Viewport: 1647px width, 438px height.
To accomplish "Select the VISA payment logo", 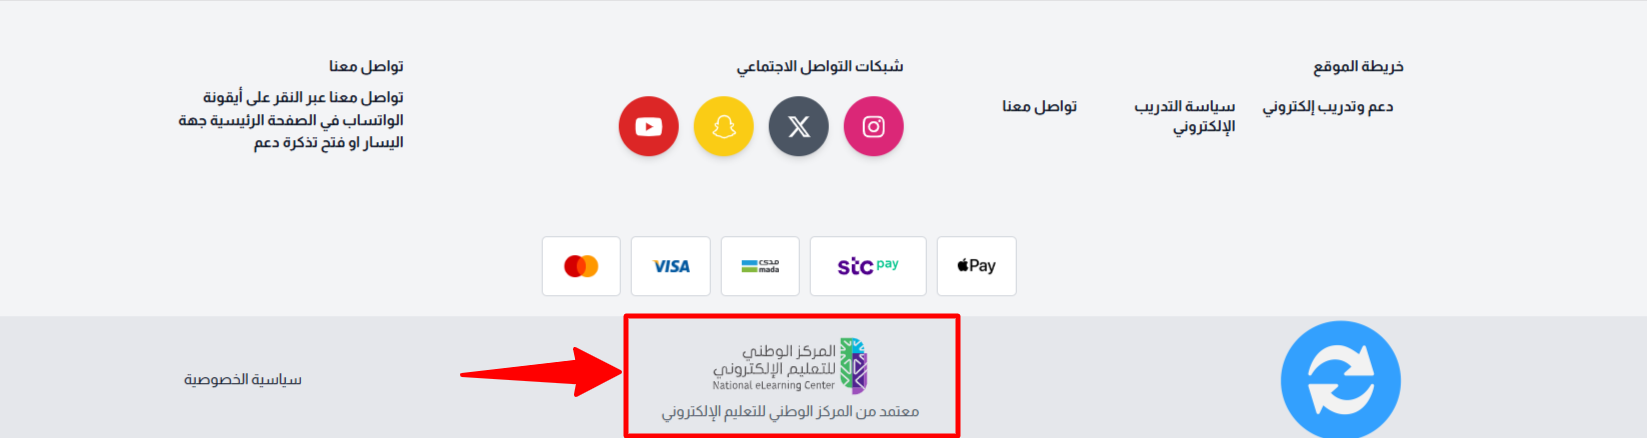I will point(671,266).
